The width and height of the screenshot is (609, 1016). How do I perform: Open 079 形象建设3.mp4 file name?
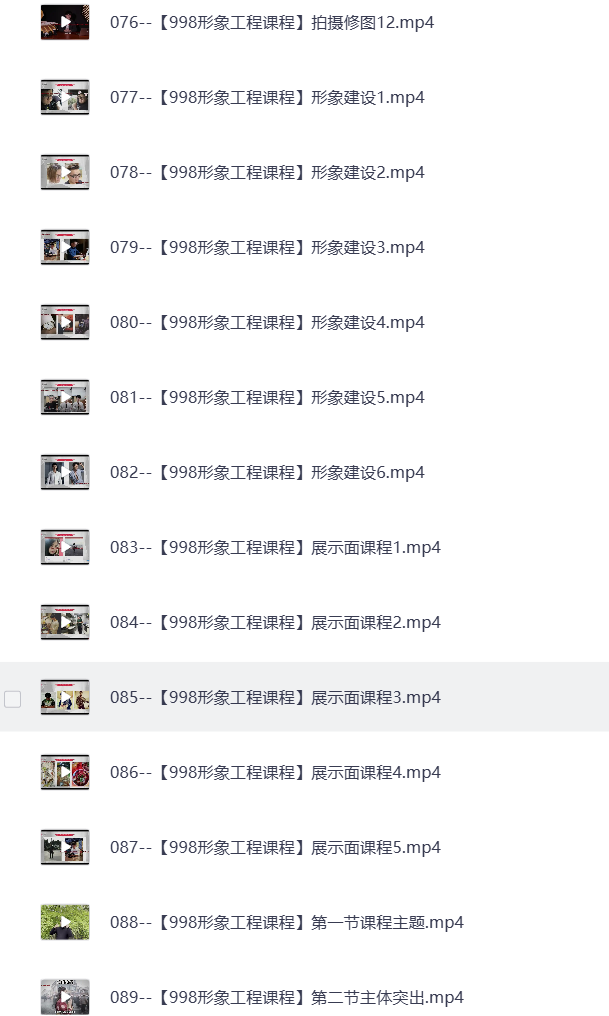pyautogui.click(x=268, y=248)
